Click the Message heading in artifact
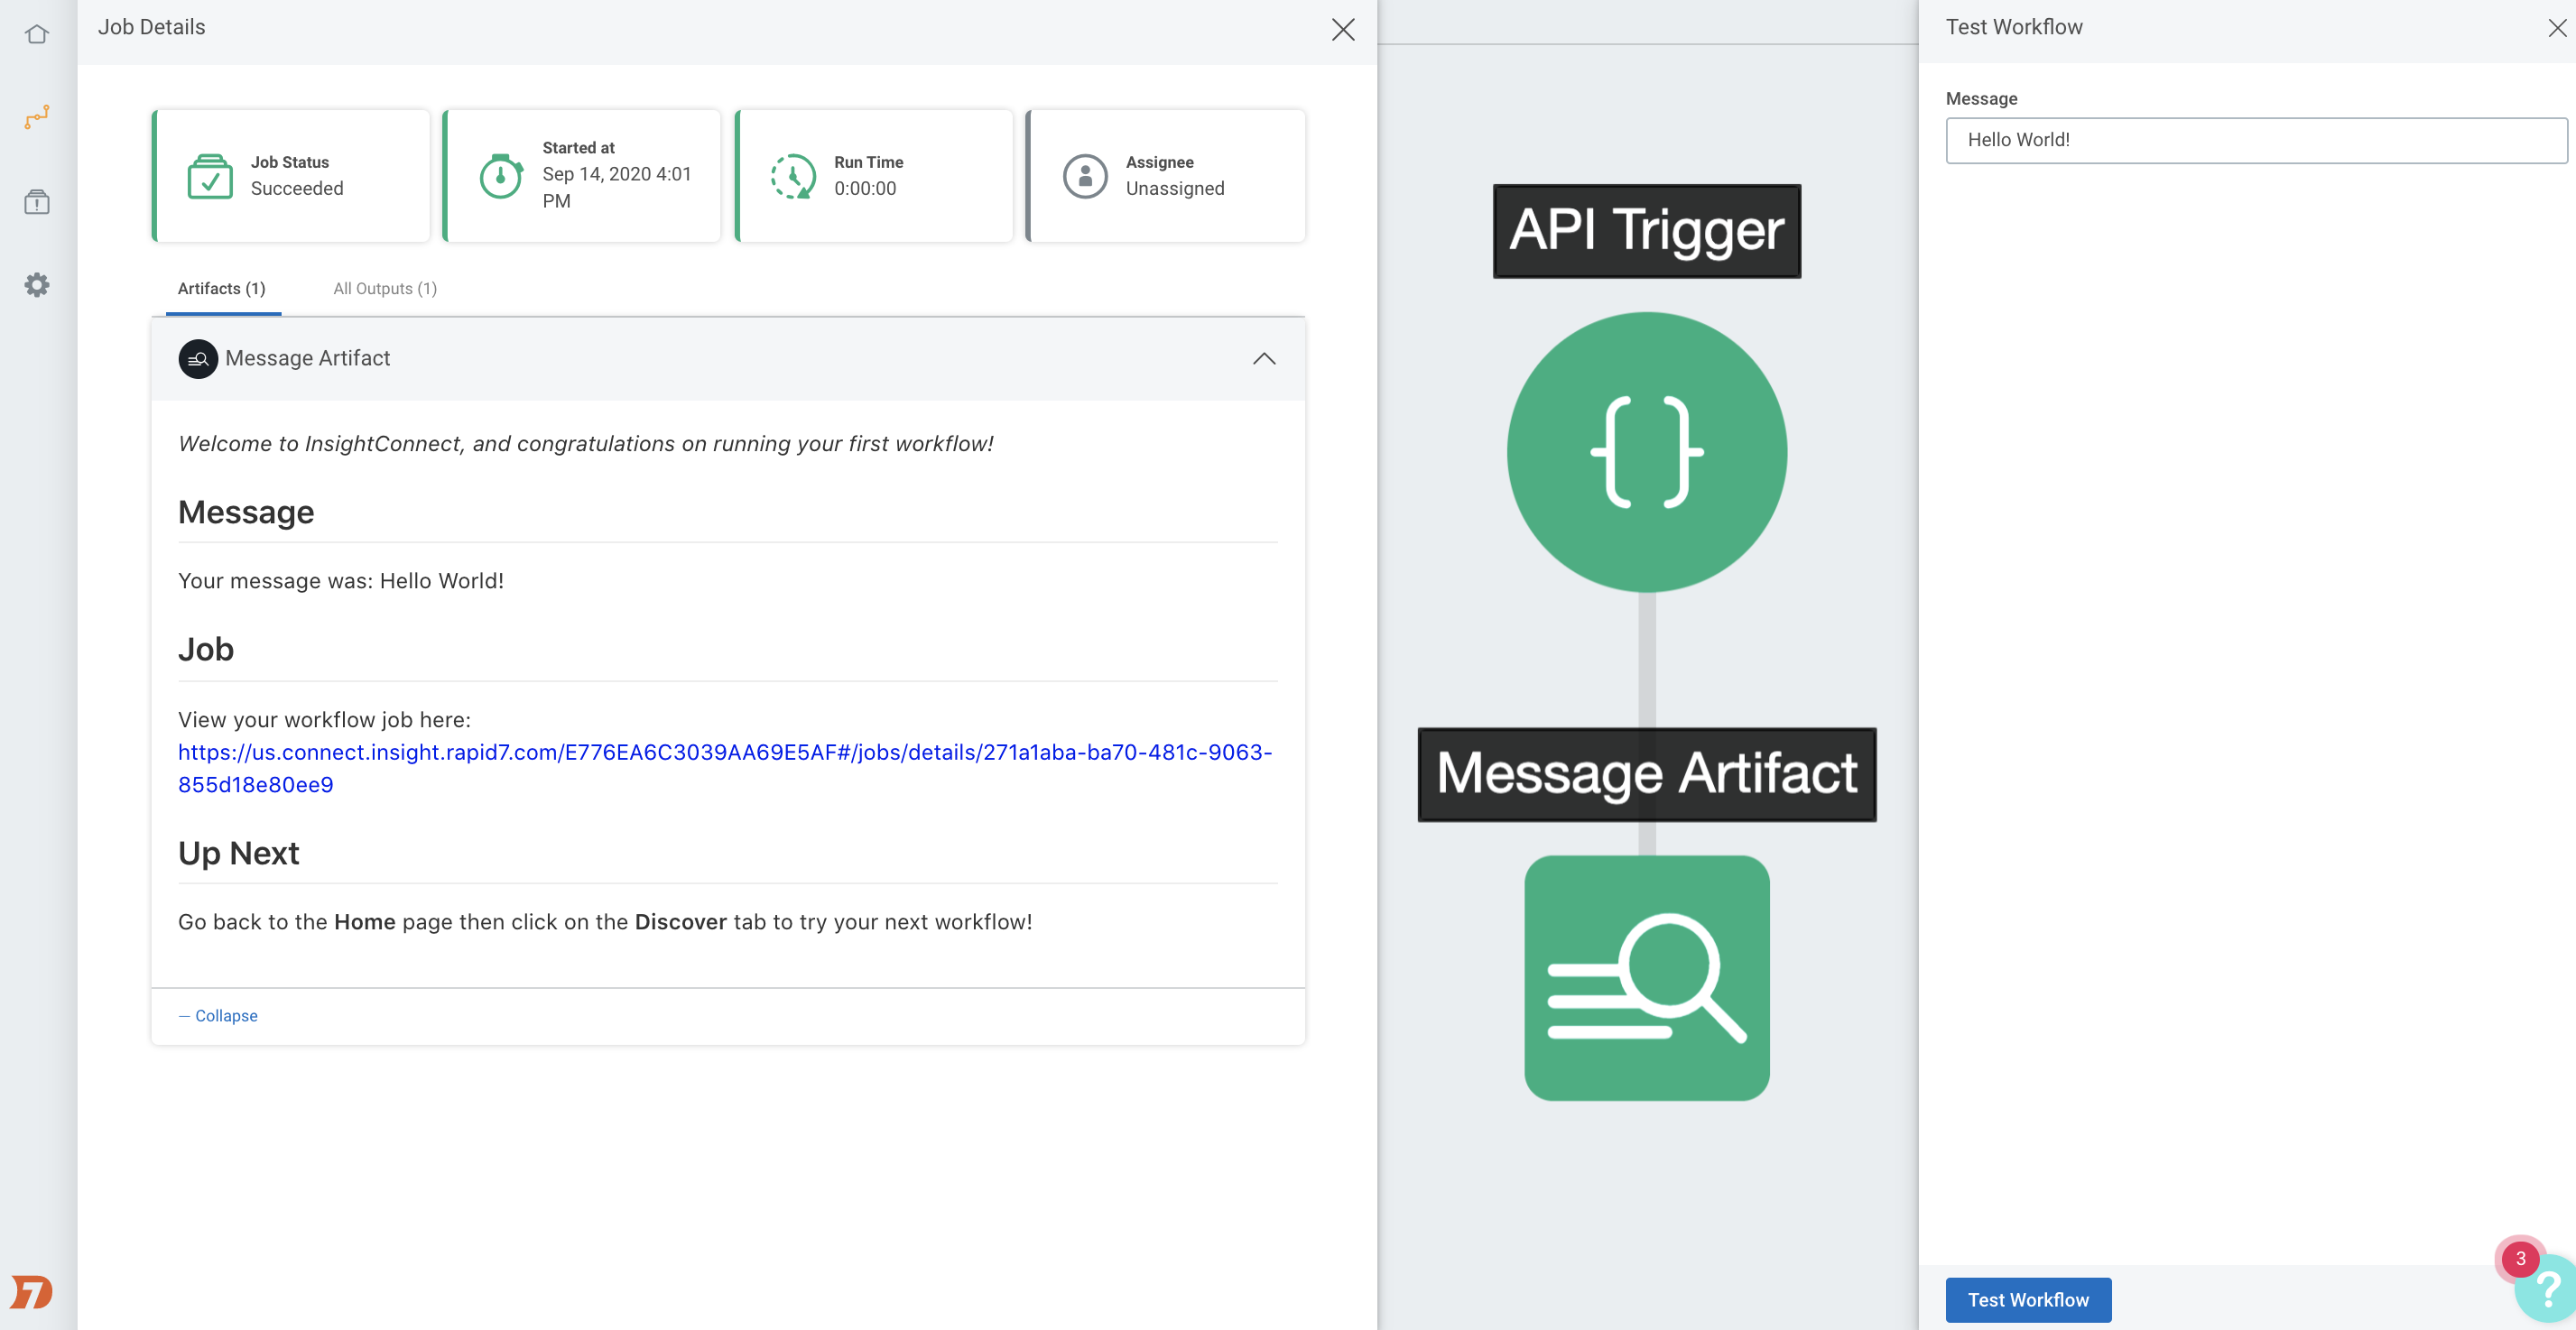The height and width of the screenshot is (1330, 2576). (x=246, y=512)
